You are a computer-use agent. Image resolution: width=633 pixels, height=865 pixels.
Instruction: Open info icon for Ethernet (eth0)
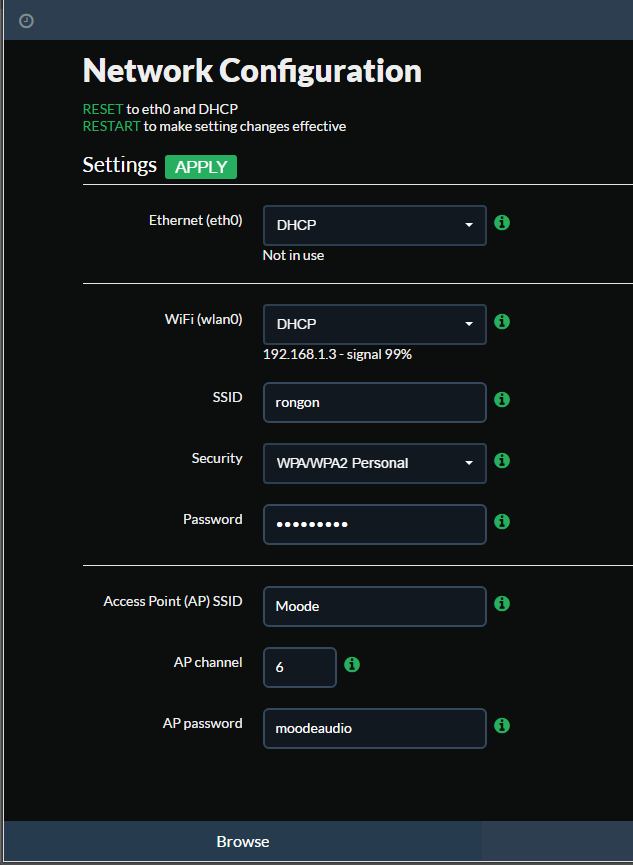point(502,223)
